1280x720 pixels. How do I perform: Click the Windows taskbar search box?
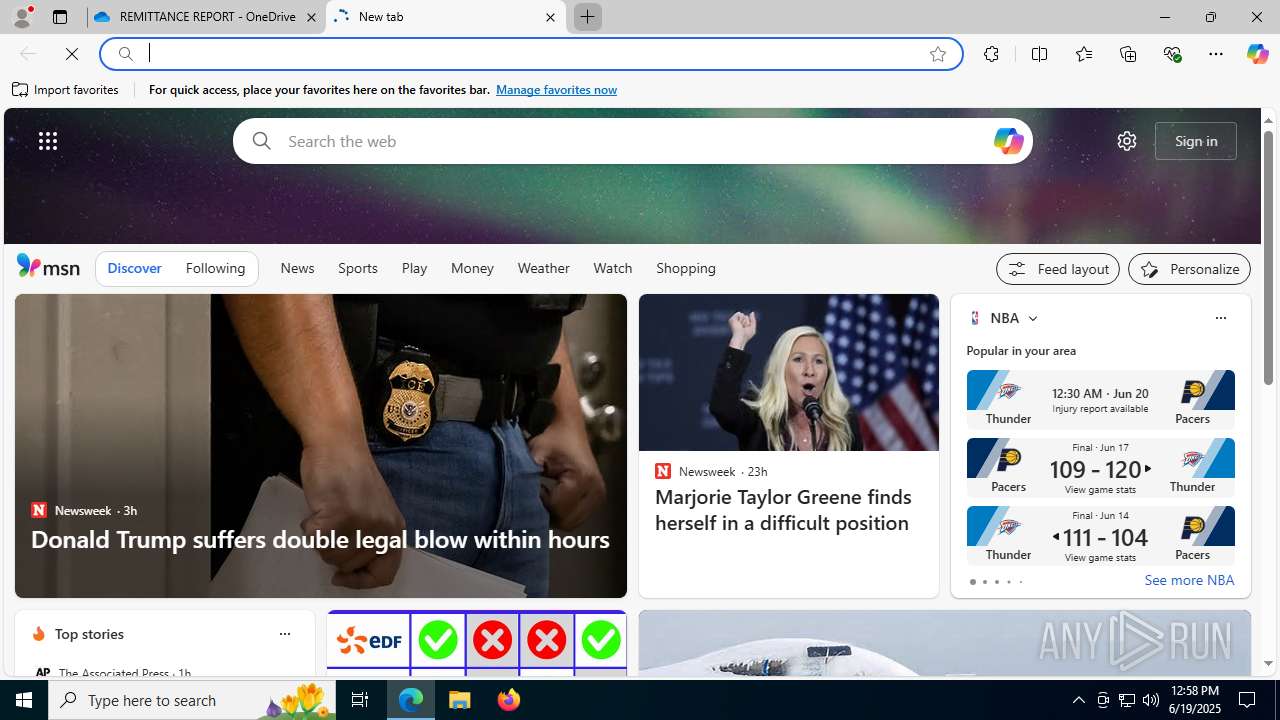[x=192, y=700]
